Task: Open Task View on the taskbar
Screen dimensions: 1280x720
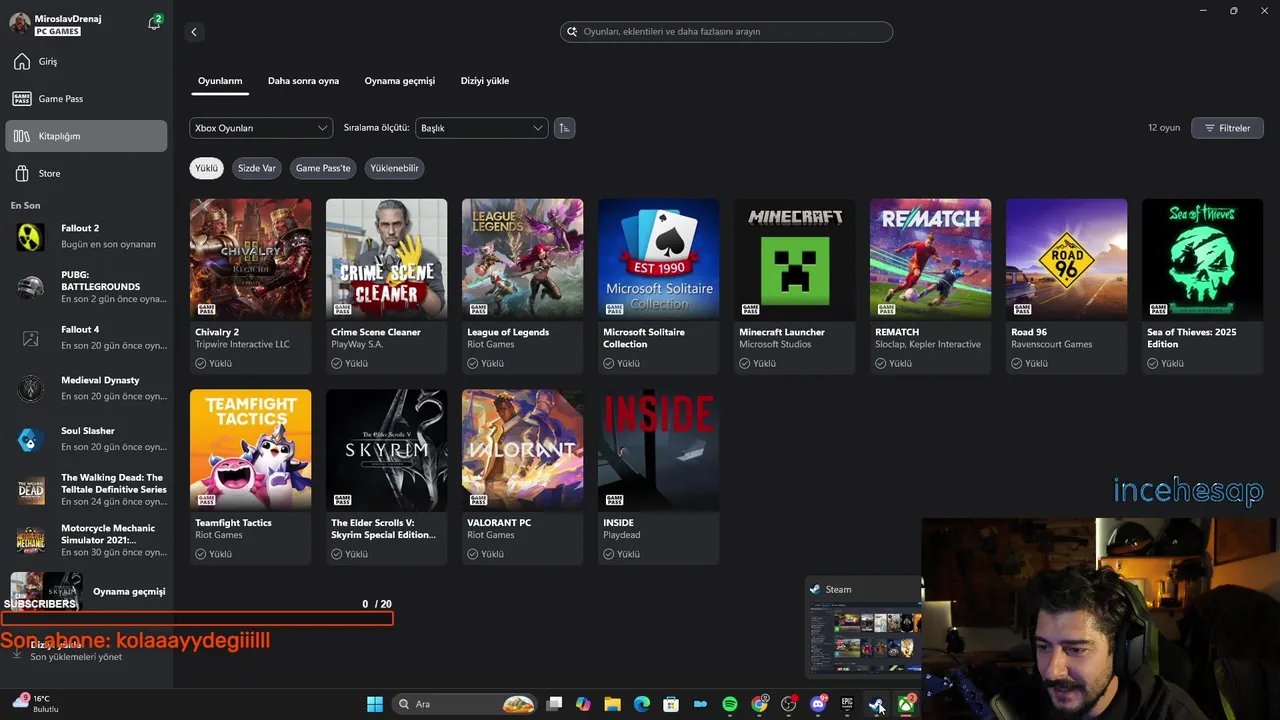Action: [555, 704]
